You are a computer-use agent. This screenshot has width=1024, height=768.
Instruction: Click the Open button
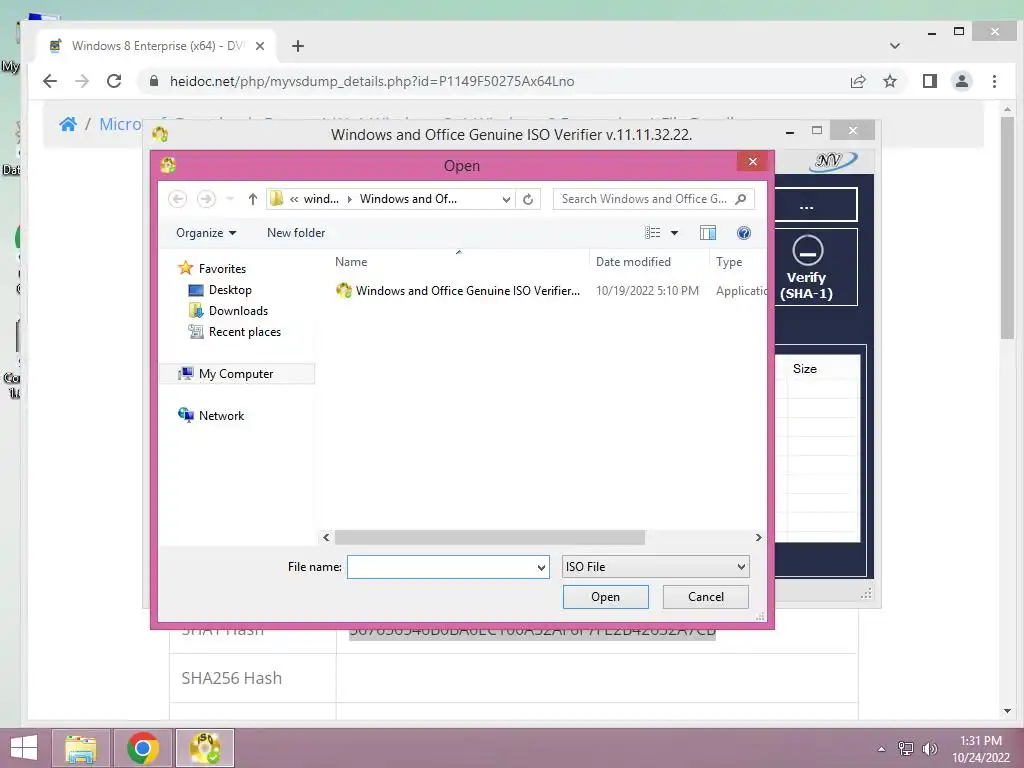point(605,597)
